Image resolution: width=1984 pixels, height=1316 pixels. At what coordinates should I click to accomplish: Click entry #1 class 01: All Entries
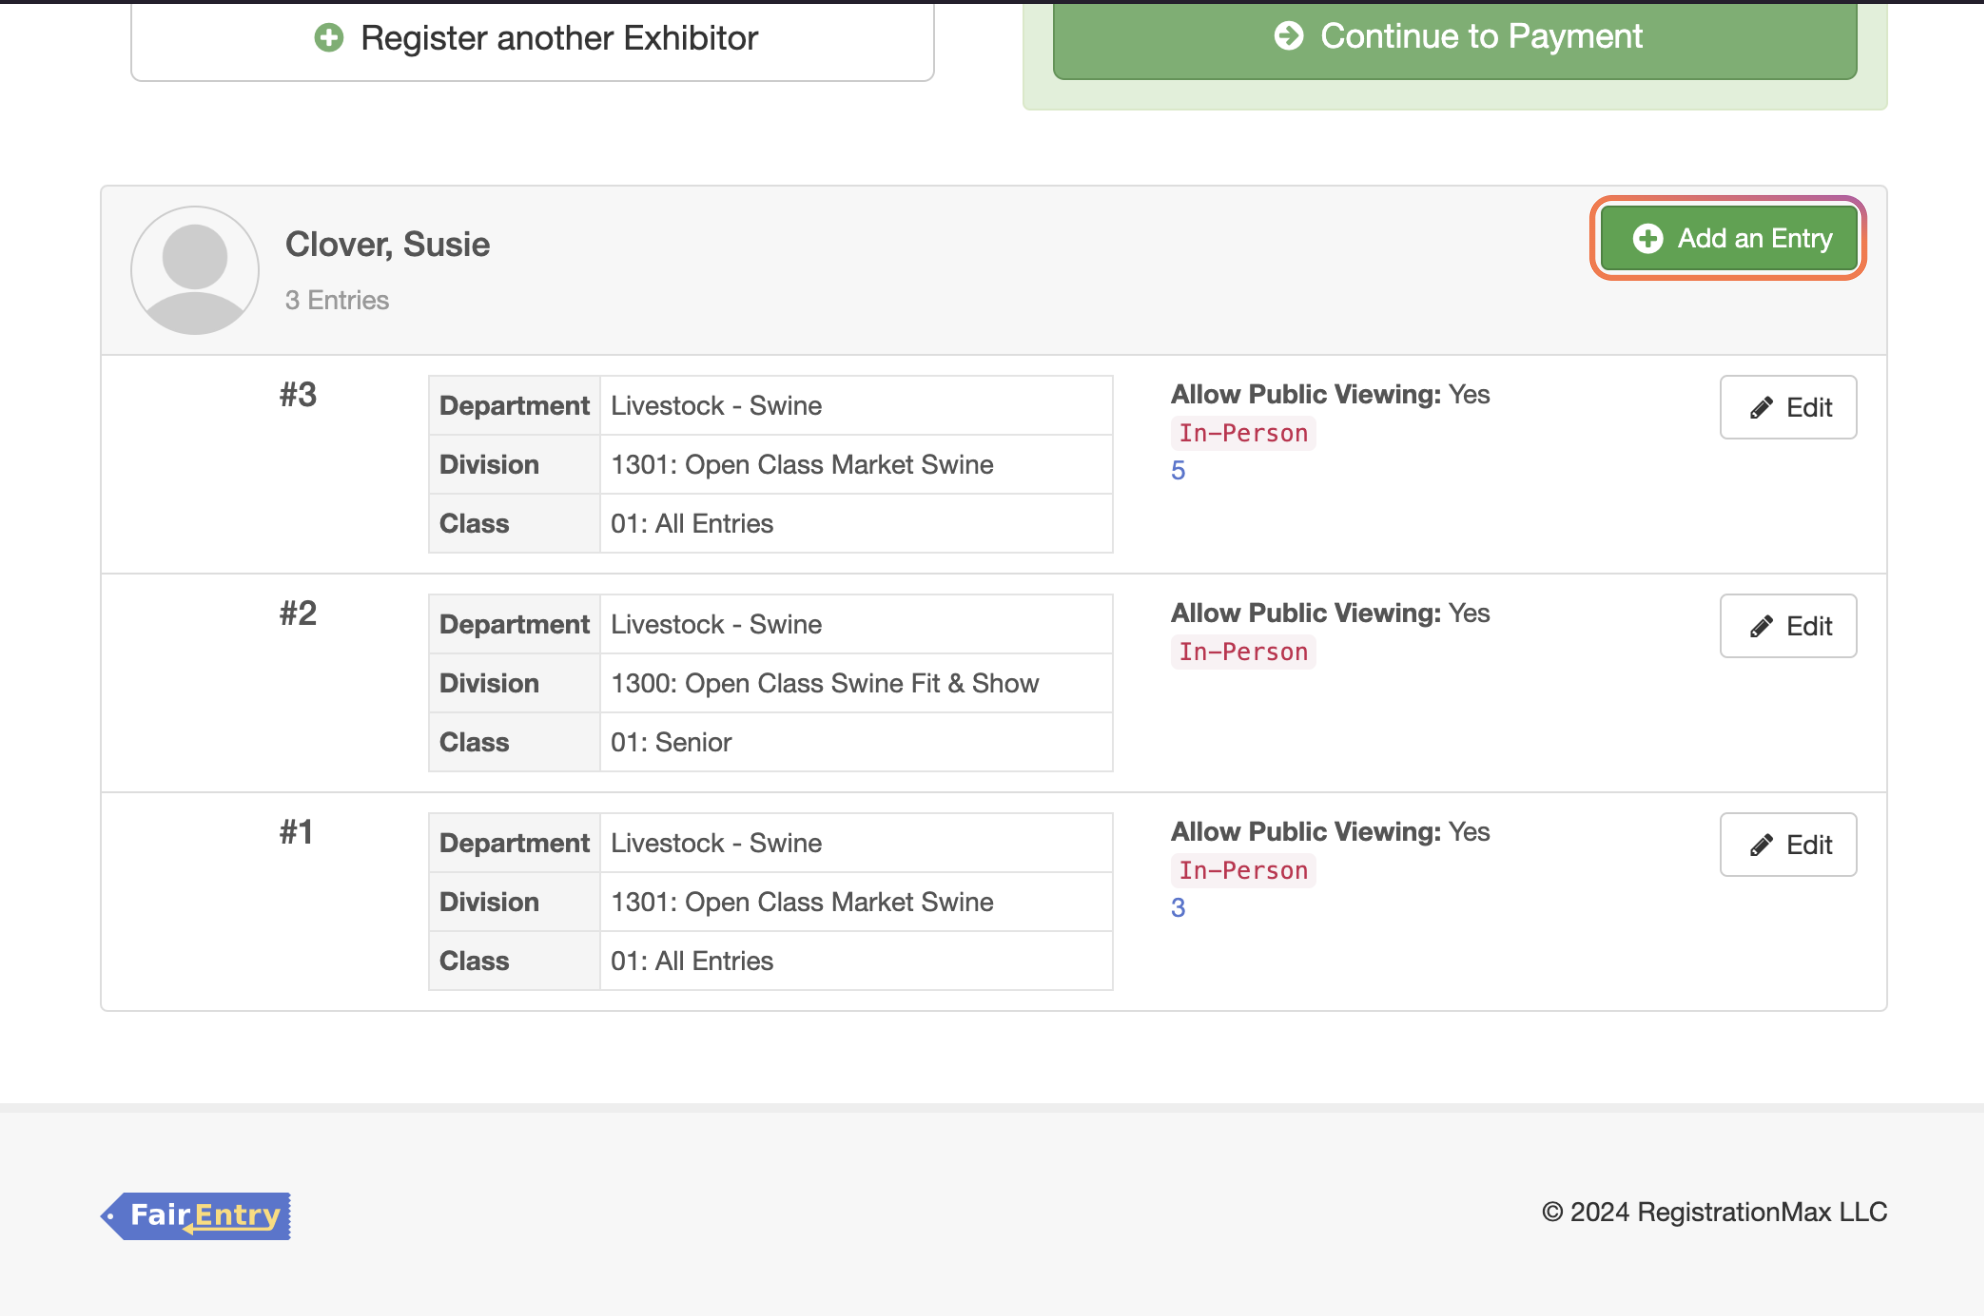(856, 961)
